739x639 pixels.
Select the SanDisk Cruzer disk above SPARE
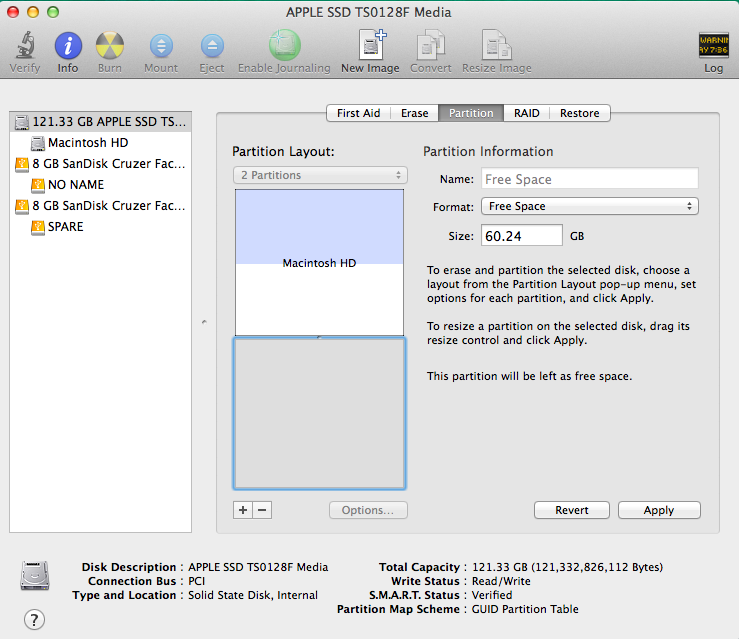pos(100,206)
